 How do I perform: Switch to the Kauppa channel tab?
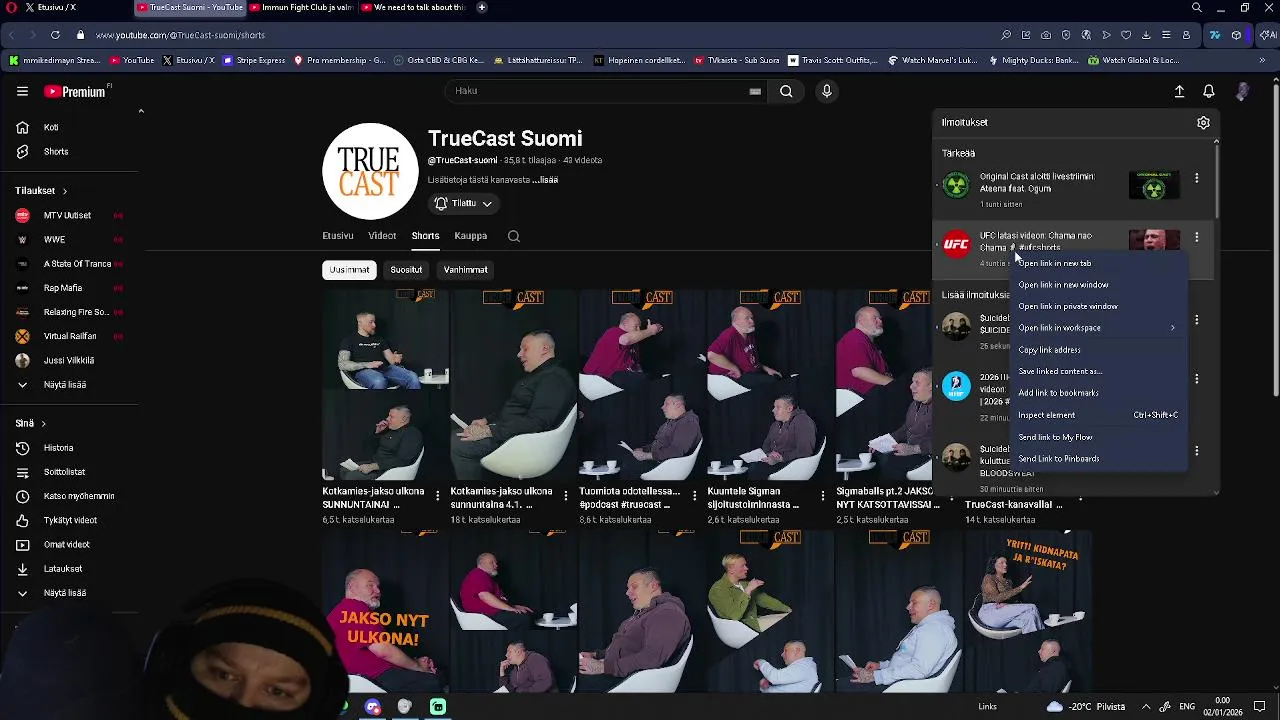(470, 236)
